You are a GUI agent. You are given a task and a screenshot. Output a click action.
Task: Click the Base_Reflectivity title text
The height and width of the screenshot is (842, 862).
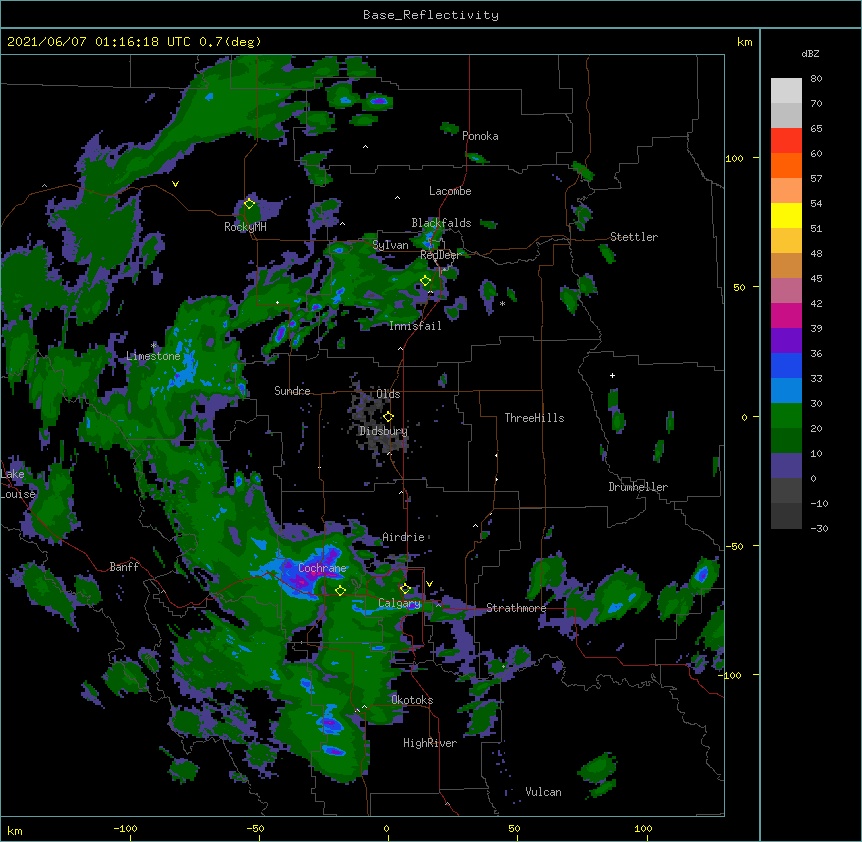click(431, 15)
